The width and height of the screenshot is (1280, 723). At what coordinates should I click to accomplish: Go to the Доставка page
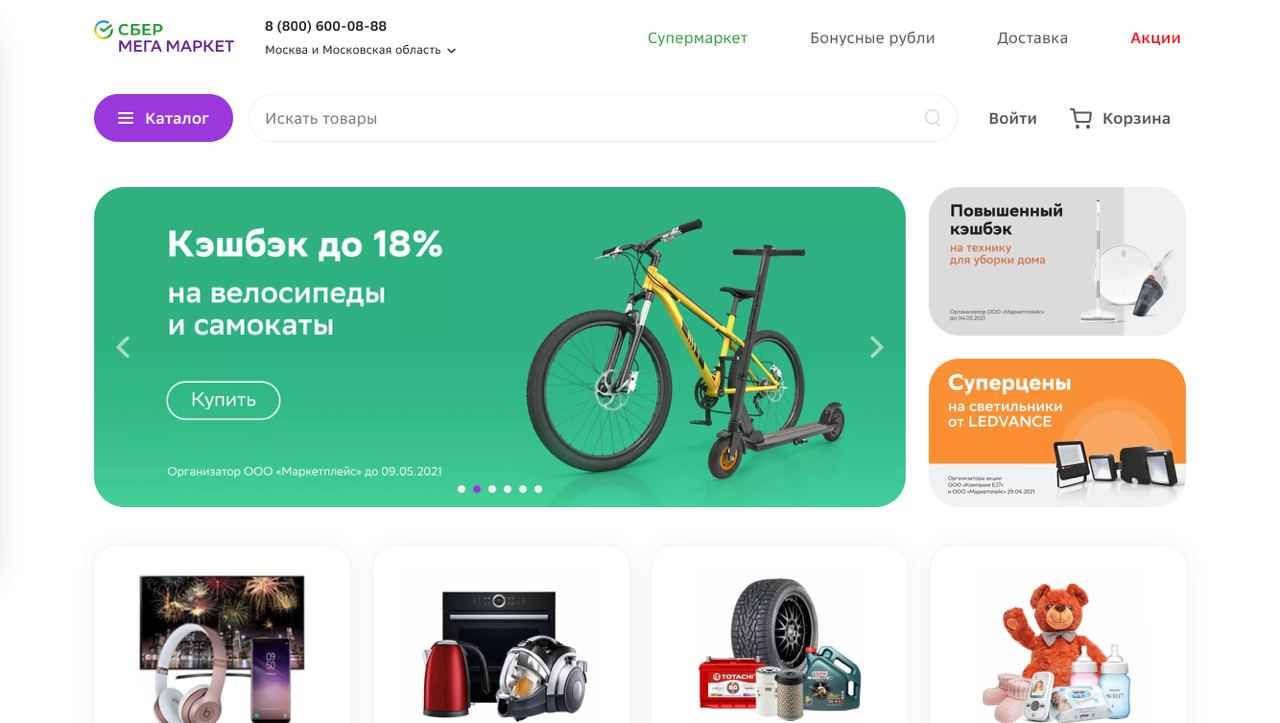click(x=1032, y=38)
